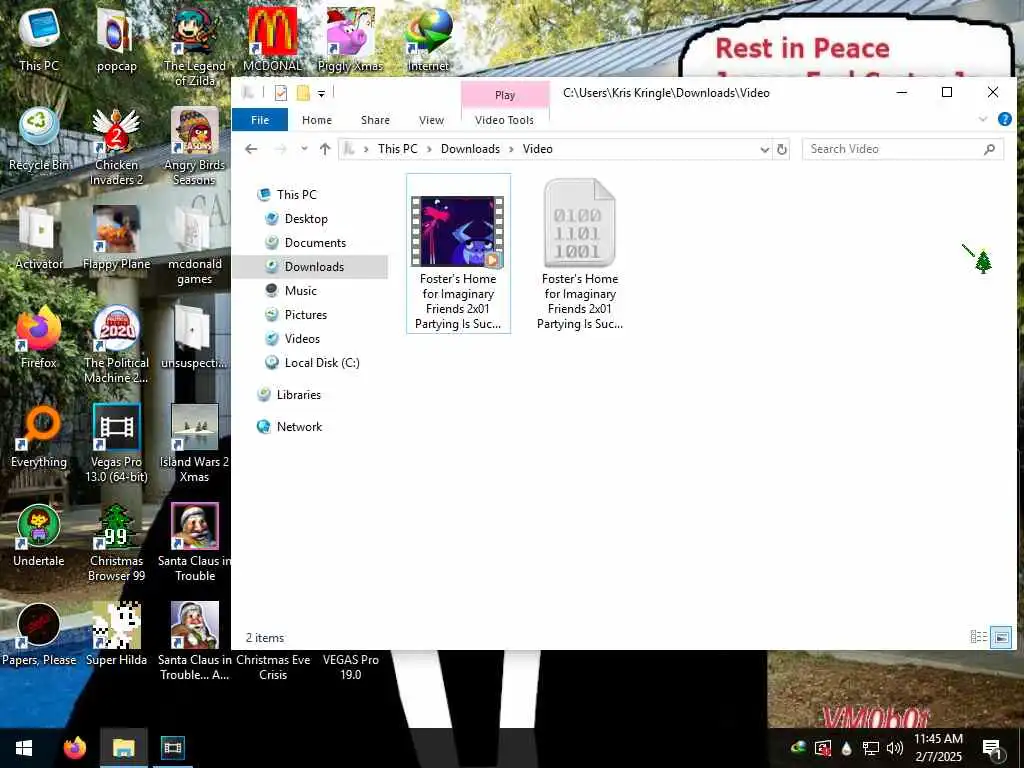Select Piggly Xmas desktop shortcut
Screen dimensions: 1024x768
(x=350, y=40)
